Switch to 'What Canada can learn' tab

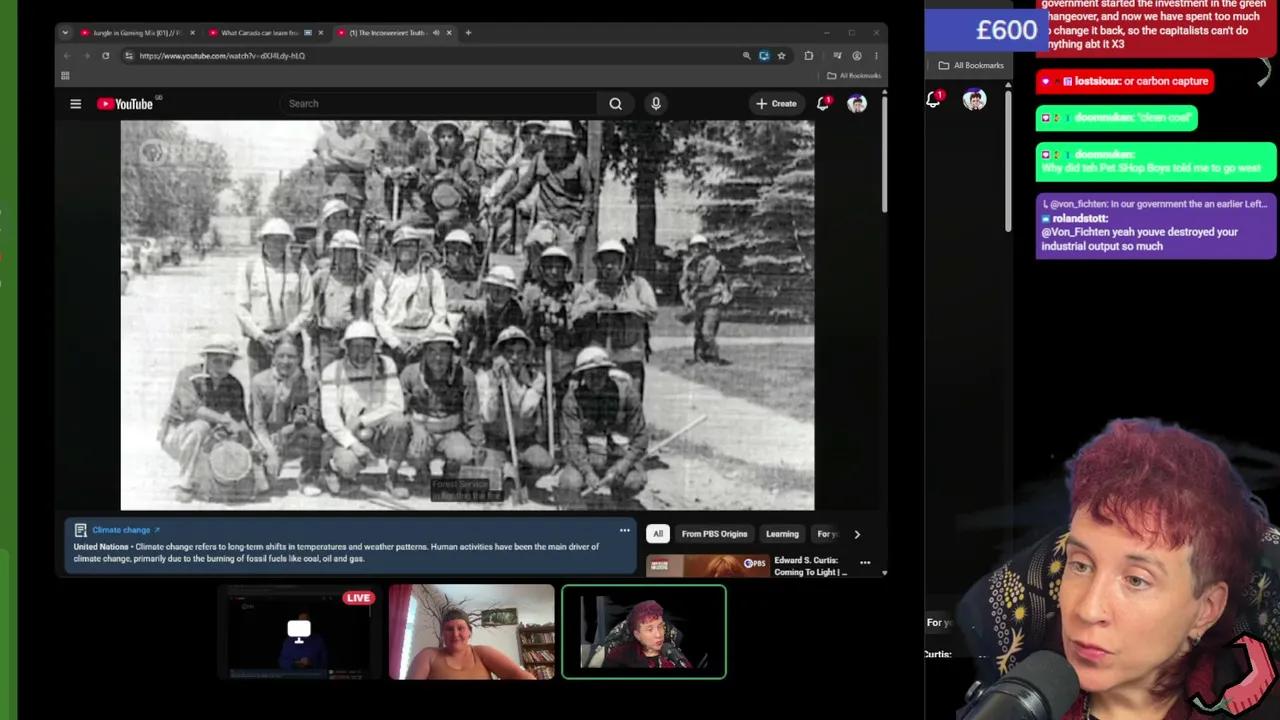coord(260,33)
